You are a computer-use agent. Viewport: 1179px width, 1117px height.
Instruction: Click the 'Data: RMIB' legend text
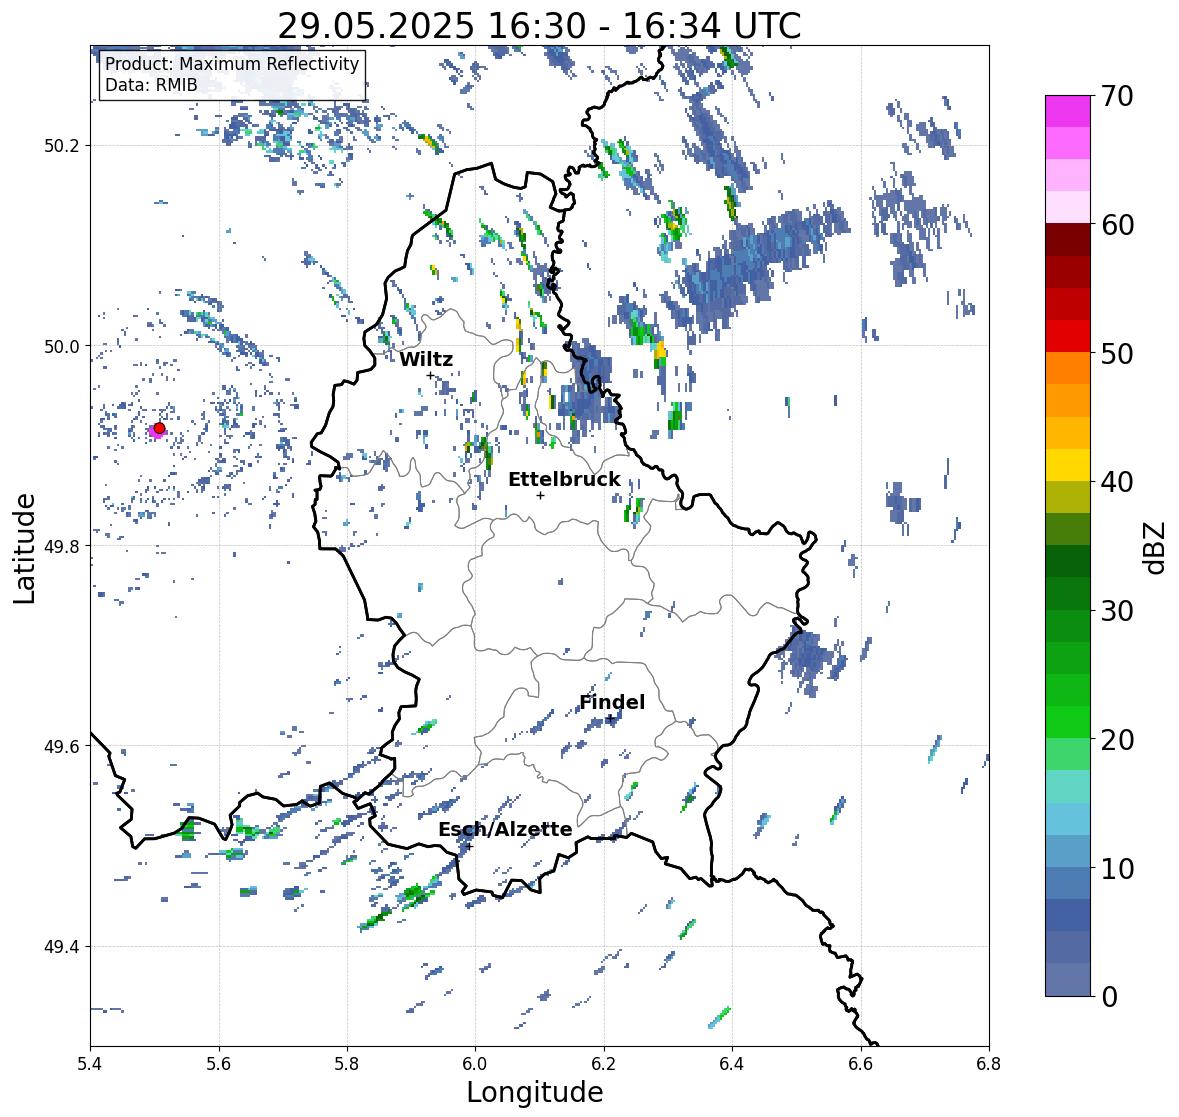[x=151, y=85]
